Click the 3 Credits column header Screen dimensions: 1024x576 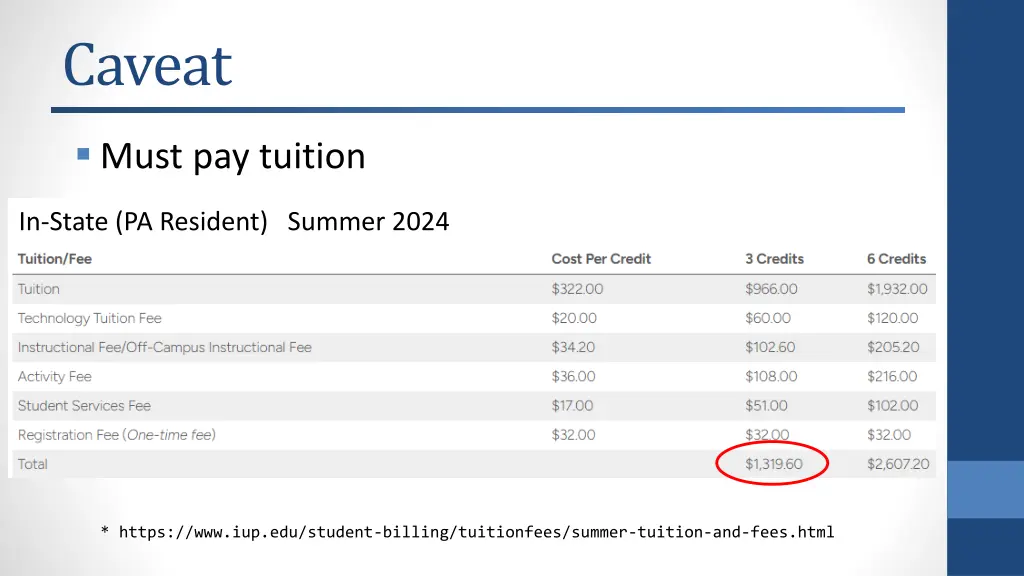click(774, 259)
